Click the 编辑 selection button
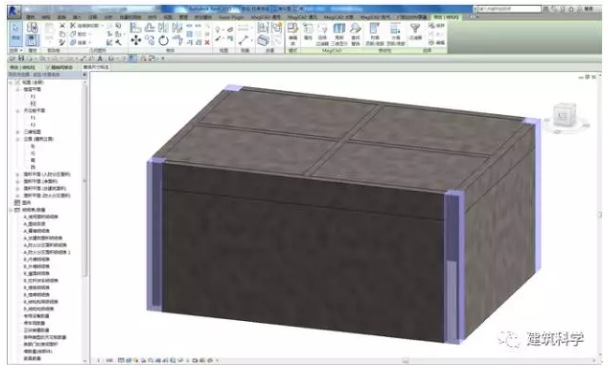611x370 pixels. (x=437, y=42)
